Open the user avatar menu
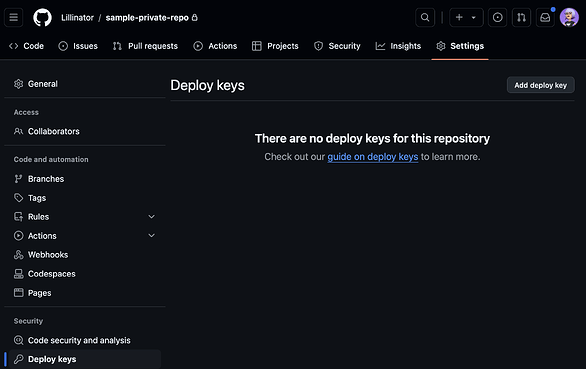Image resolution: width=586 pixels, height=369 pixels. tap(569, 18)
